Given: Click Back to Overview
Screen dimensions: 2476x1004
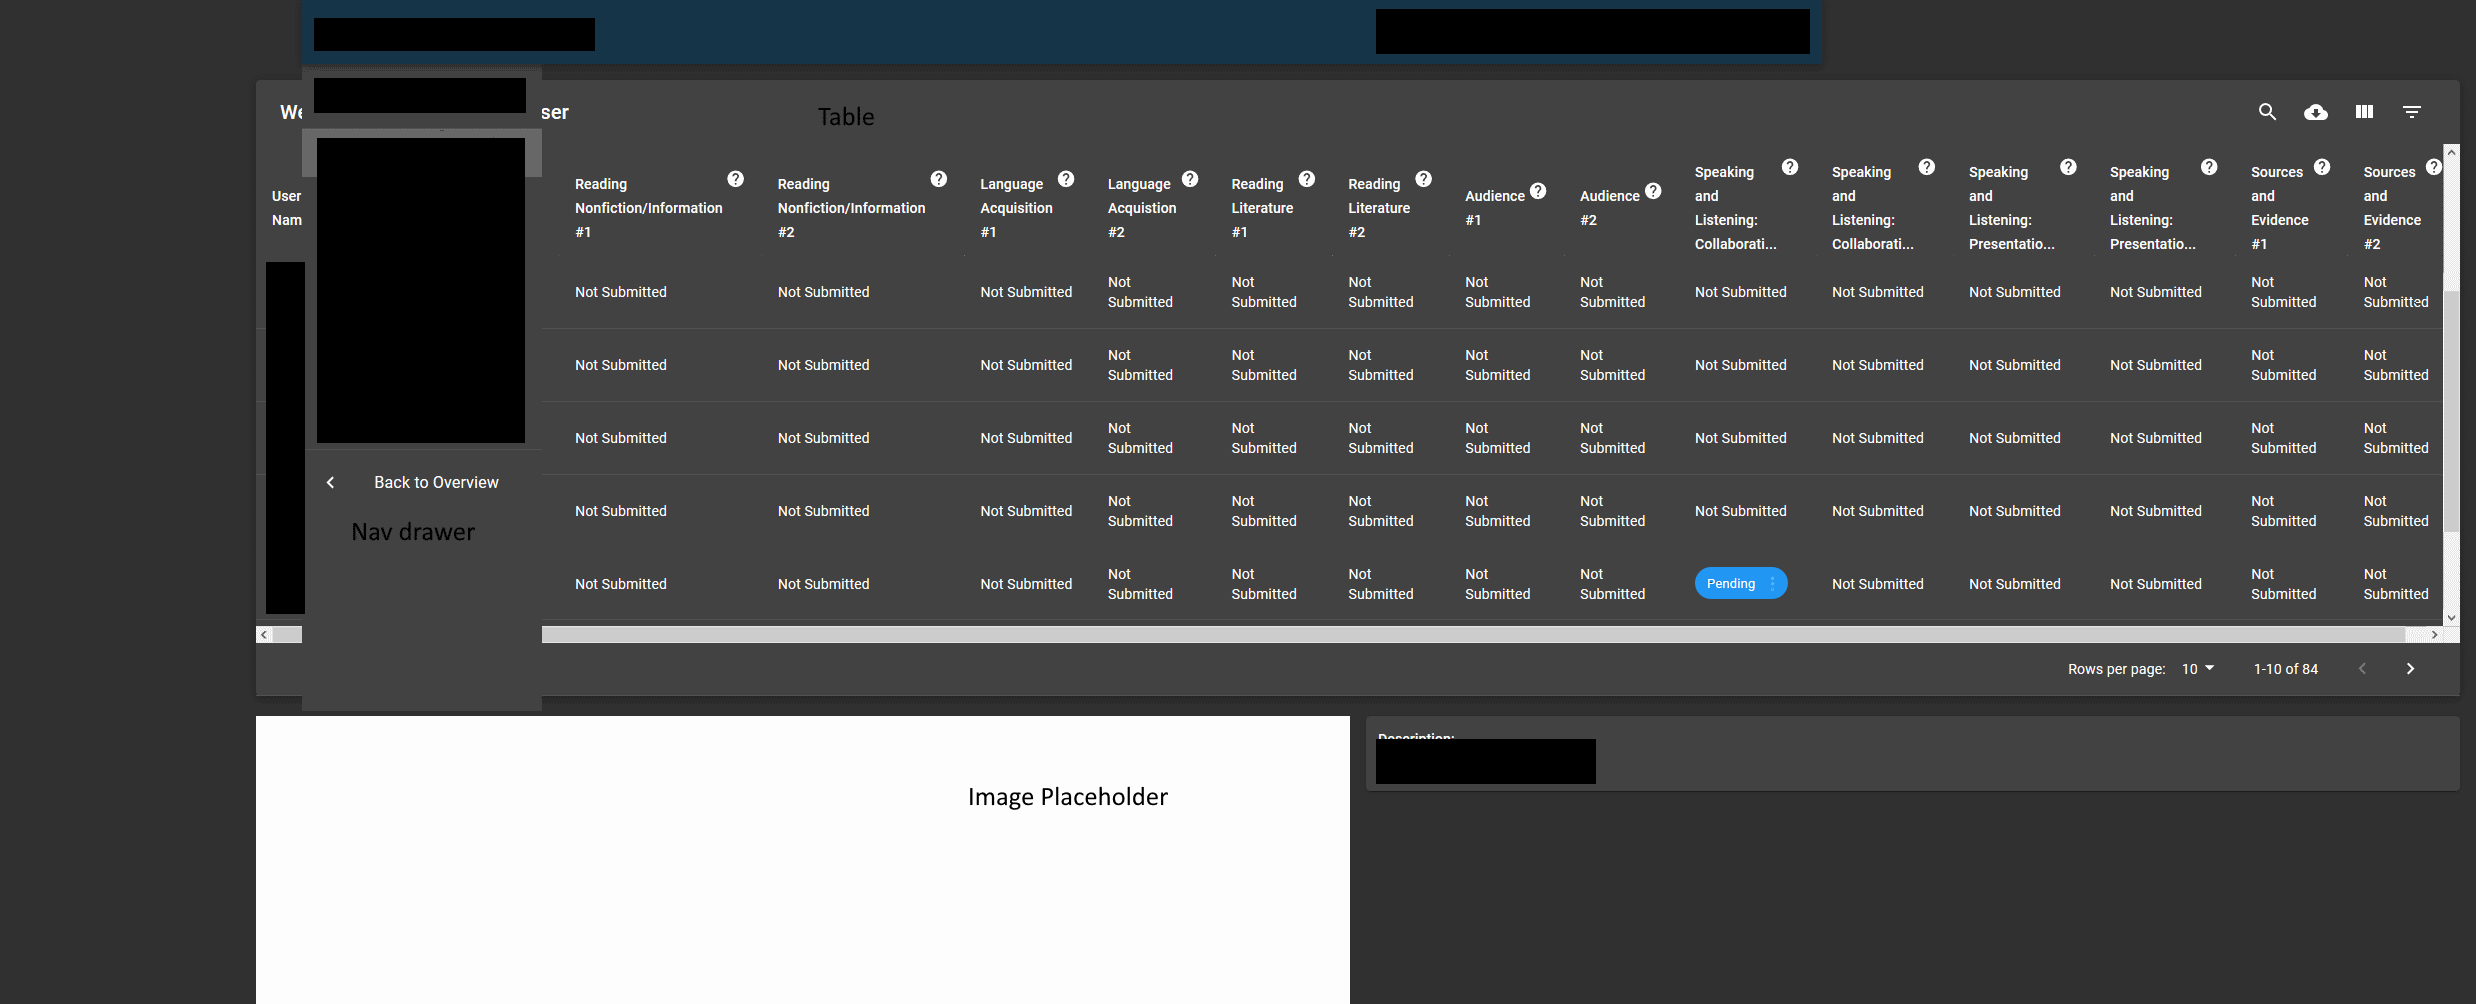Looking at the screenshot, I should 436,482.
